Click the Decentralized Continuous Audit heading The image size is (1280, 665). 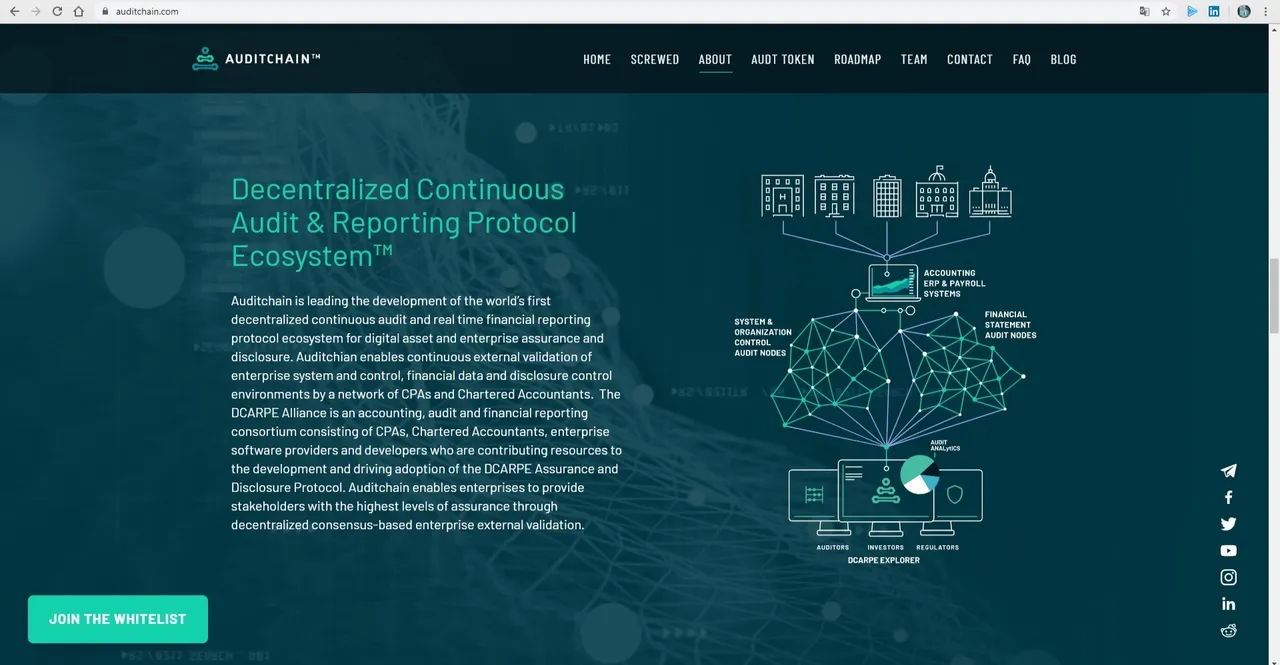404,222
